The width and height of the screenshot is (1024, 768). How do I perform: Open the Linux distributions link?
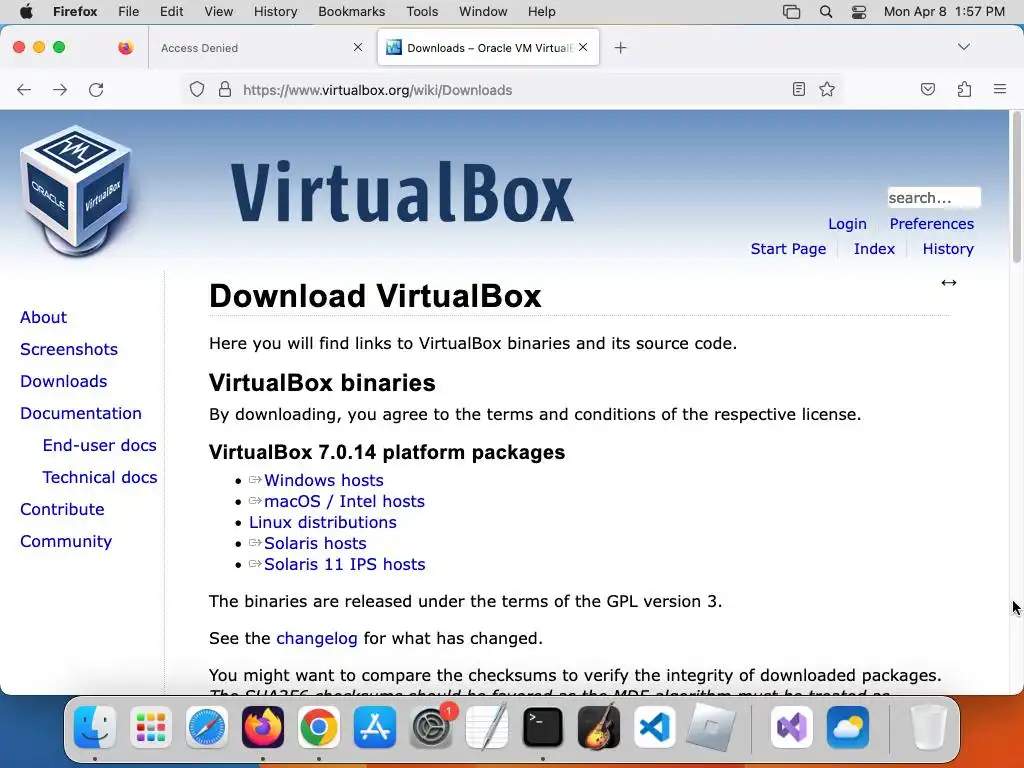[323, 522]
